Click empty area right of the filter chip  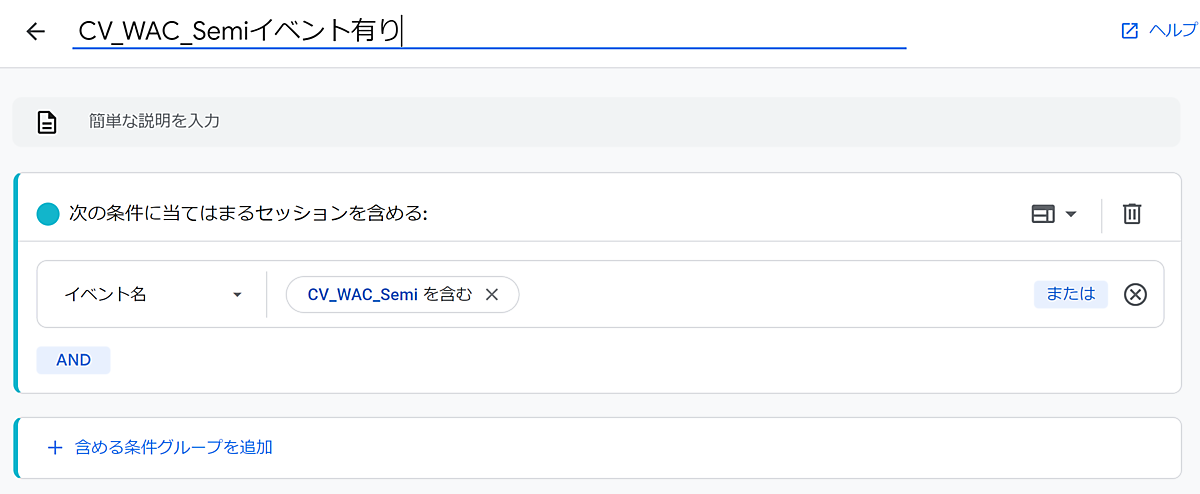(770, 295)
